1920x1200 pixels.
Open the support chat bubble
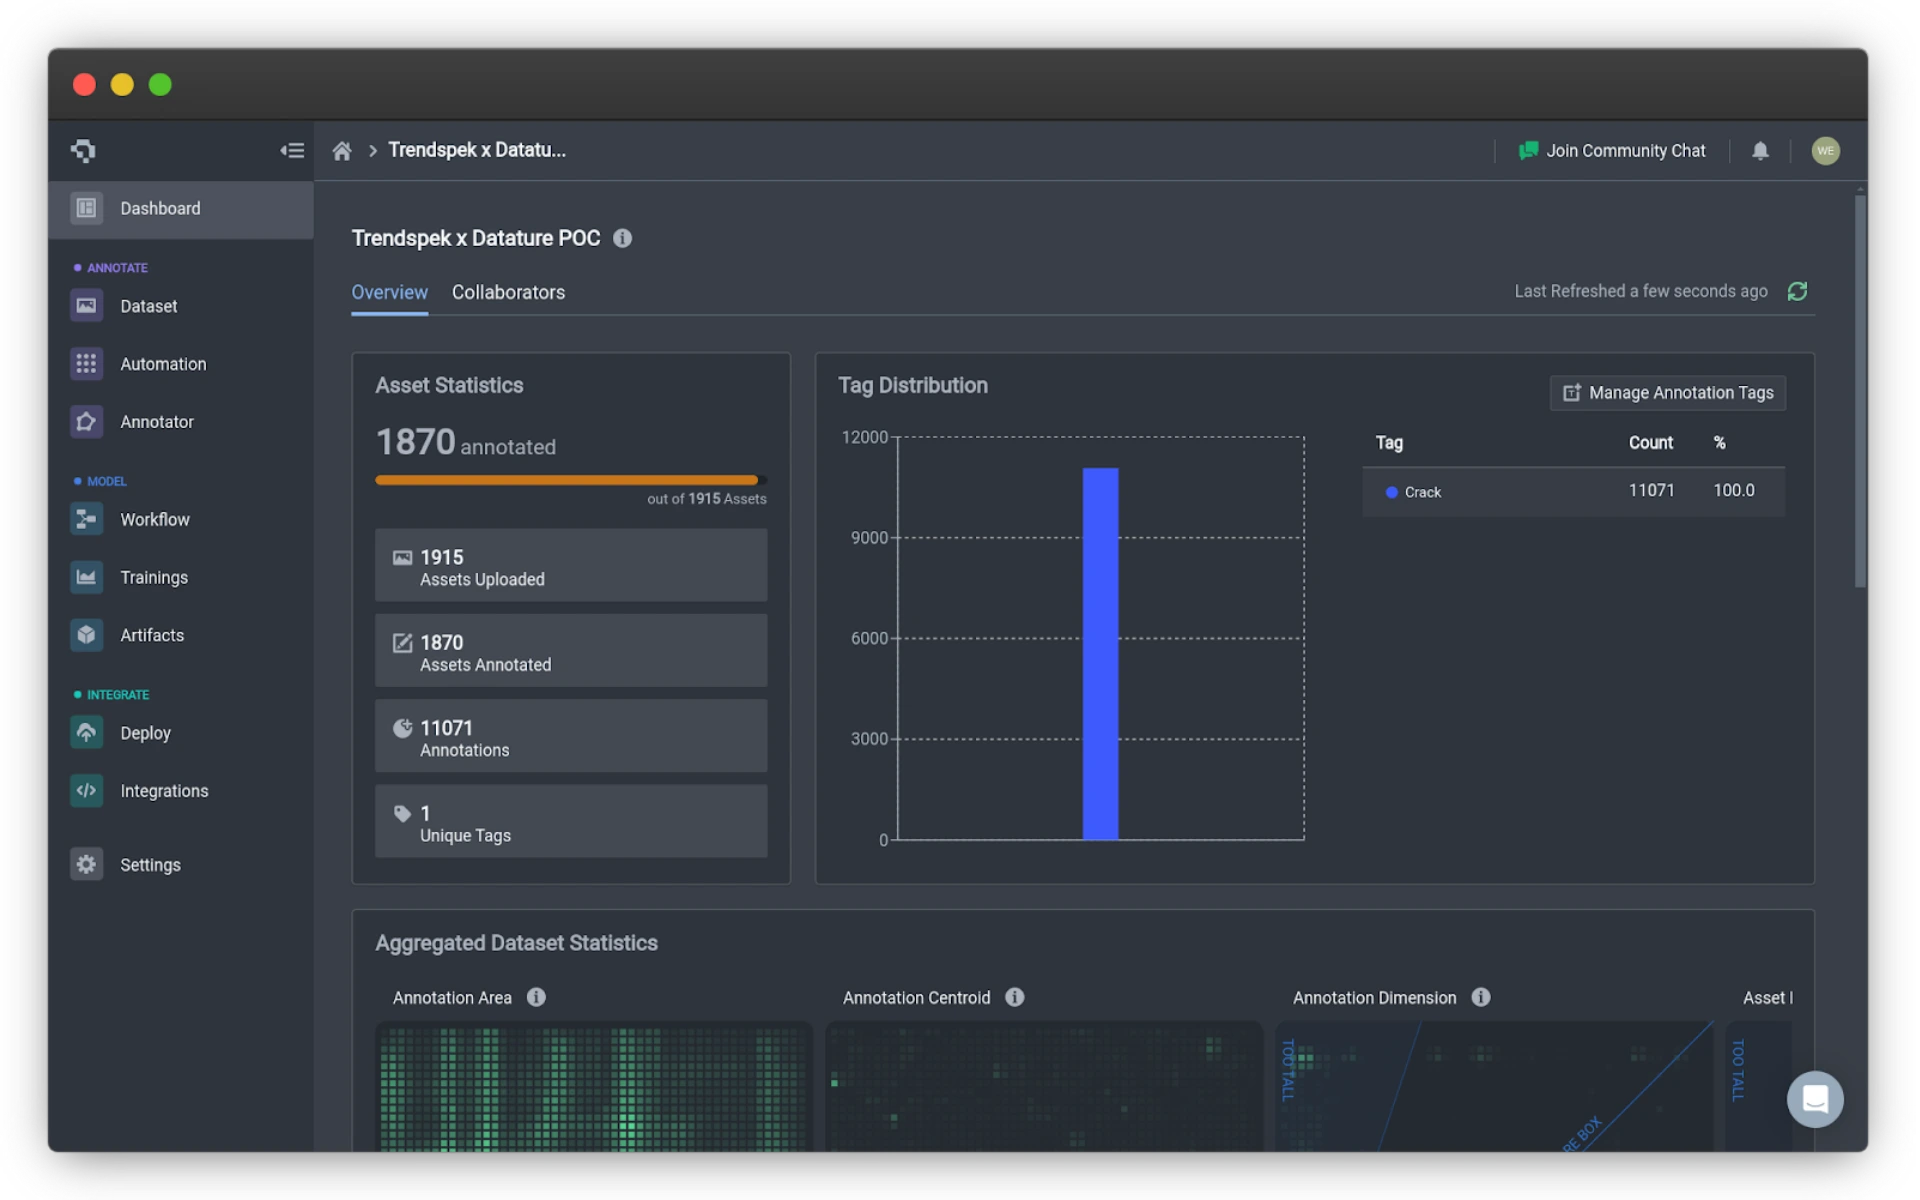click(x=1815, y=1099)
